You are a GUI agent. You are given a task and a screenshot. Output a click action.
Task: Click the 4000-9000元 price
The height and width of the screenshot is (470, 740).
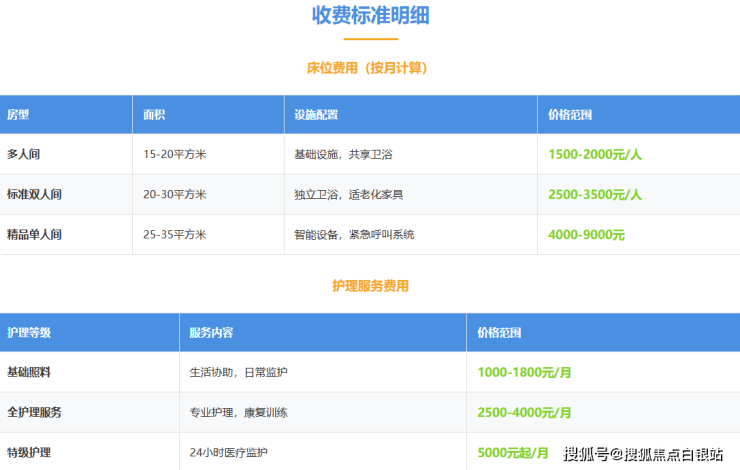(586, 234)
